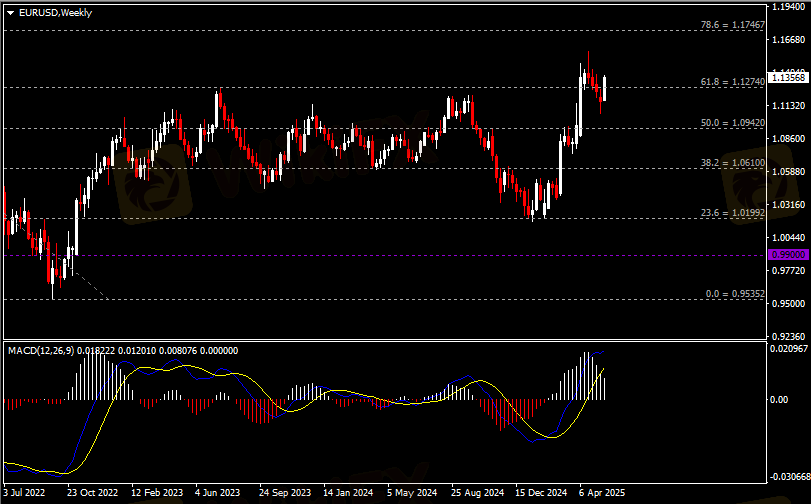Click the 1.03160 price scale value
This screenshot has width=811, height=504.
[x=789, y=205]
